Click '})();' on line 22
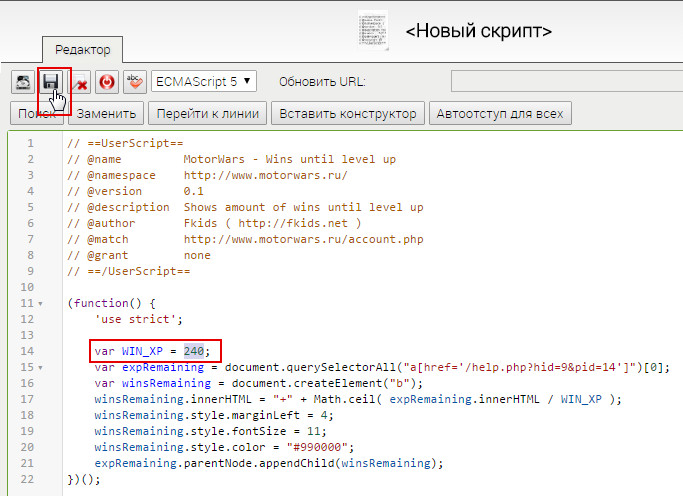 coord(84,479)
